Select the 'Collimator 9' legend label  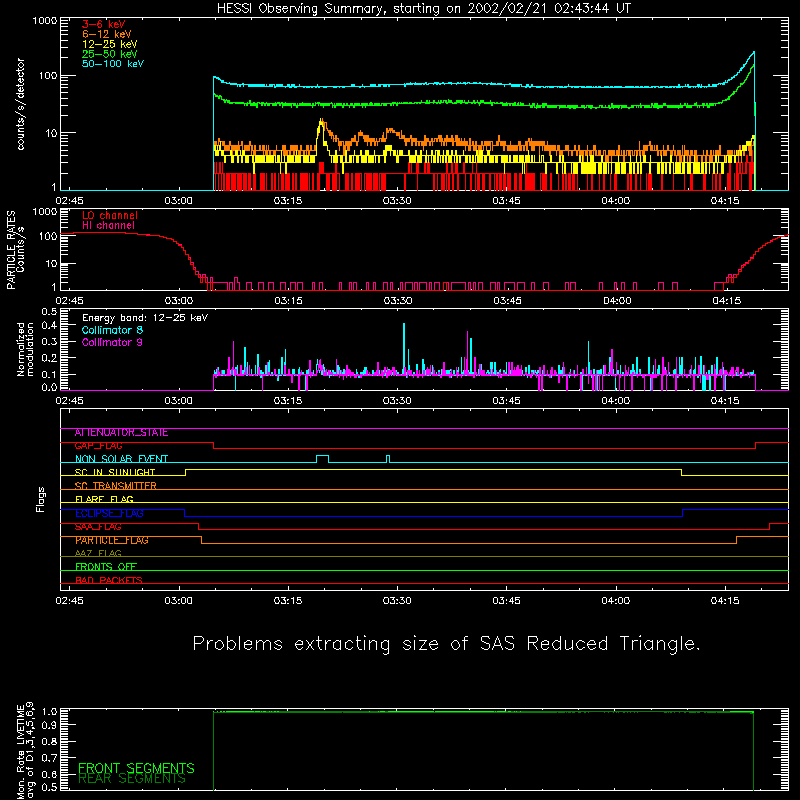click(112, 342)
